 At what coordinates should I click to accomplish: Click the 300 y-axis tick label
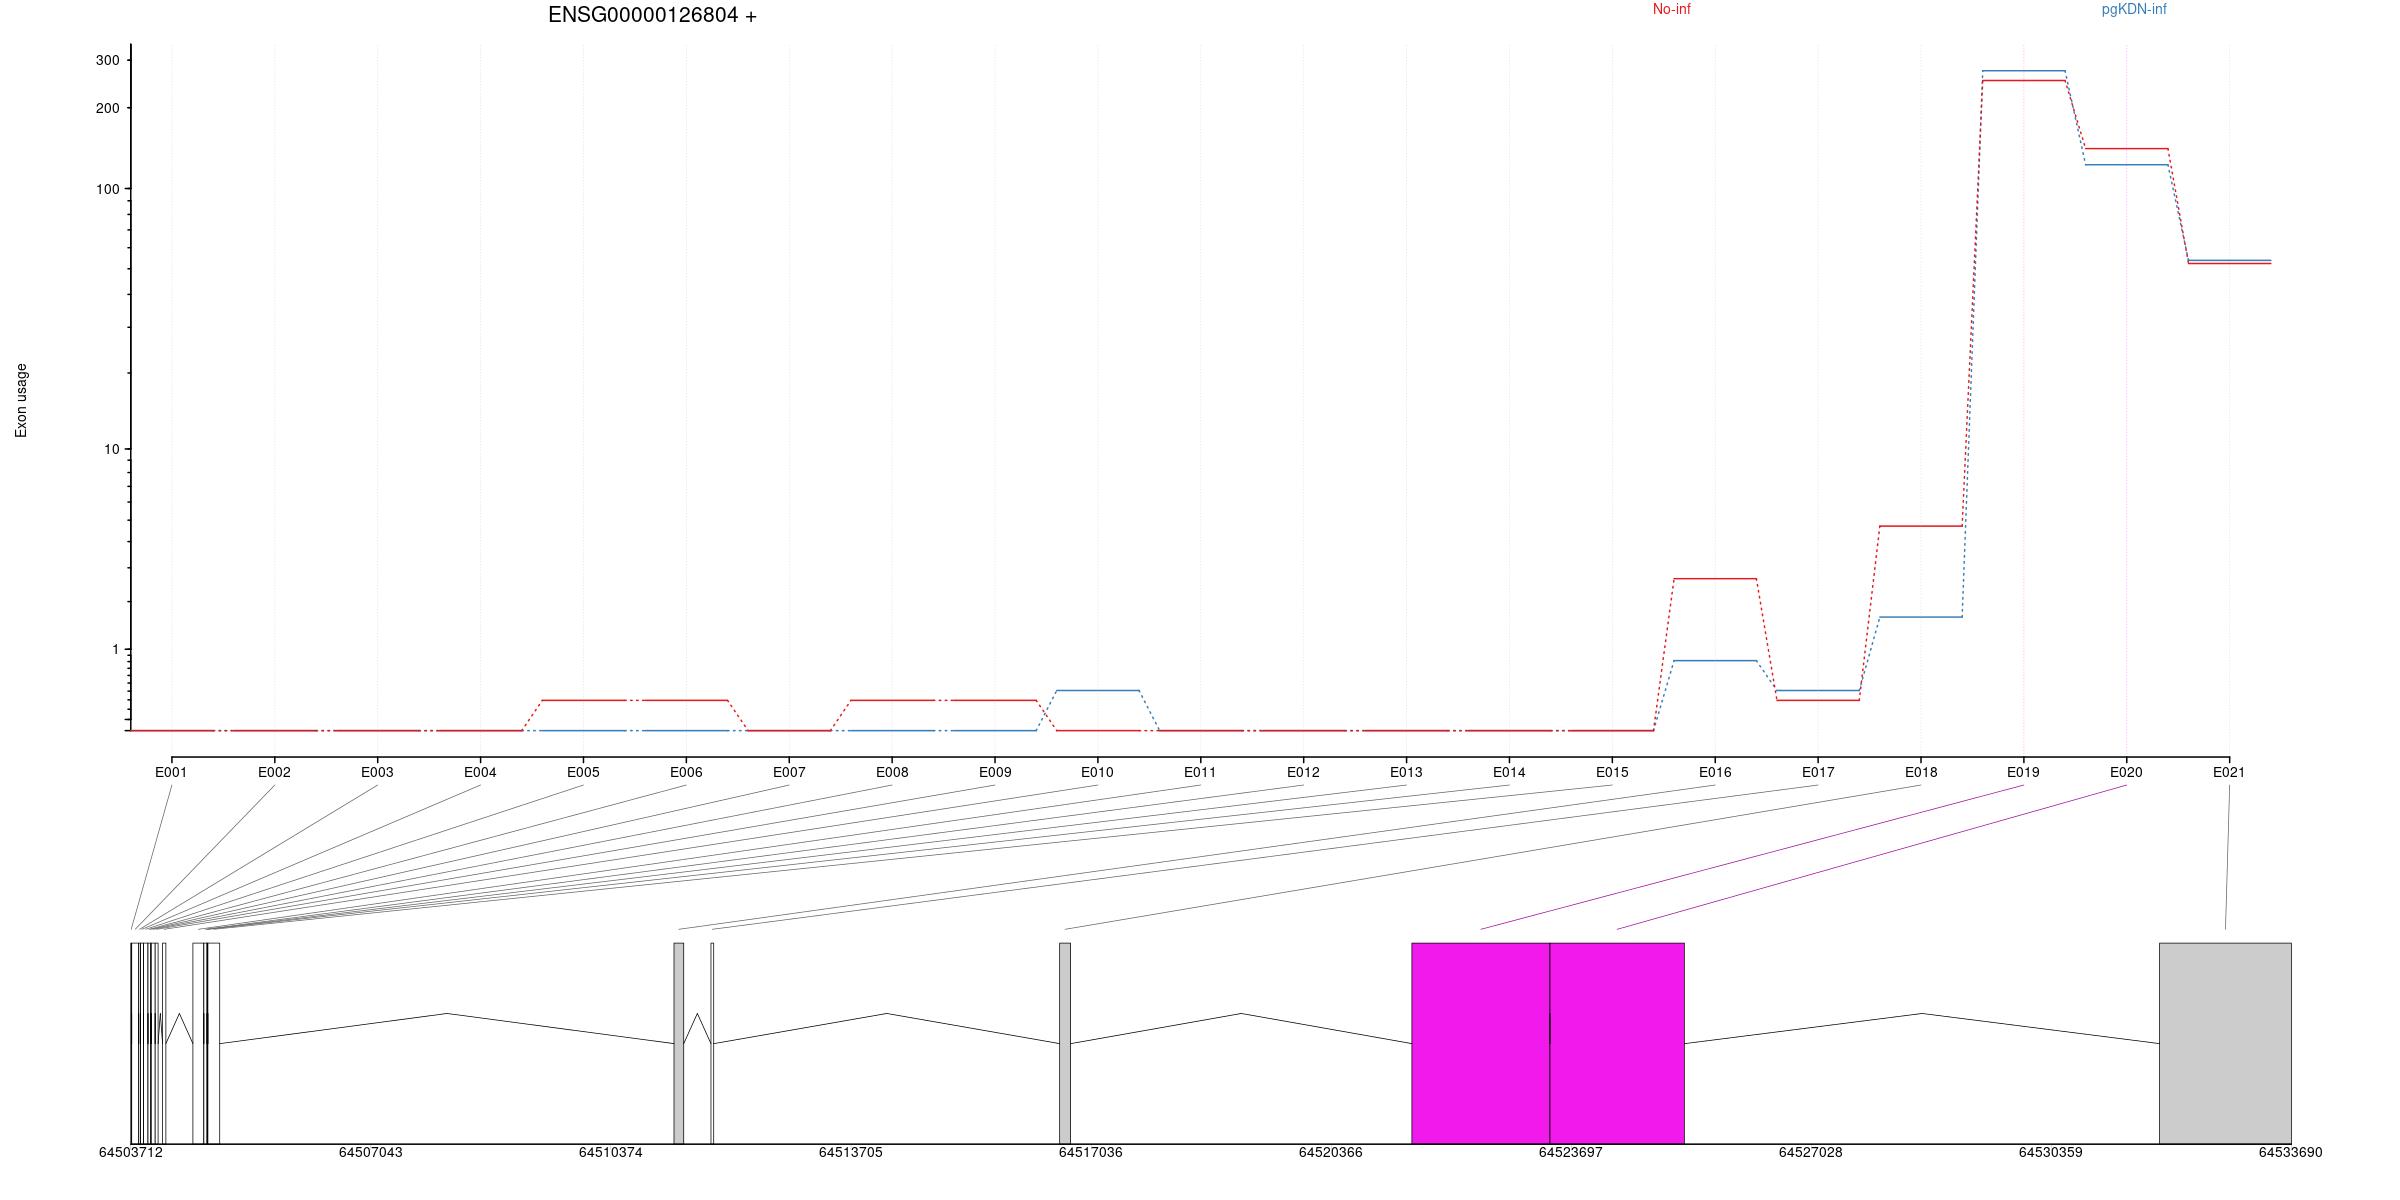[107, 60]
